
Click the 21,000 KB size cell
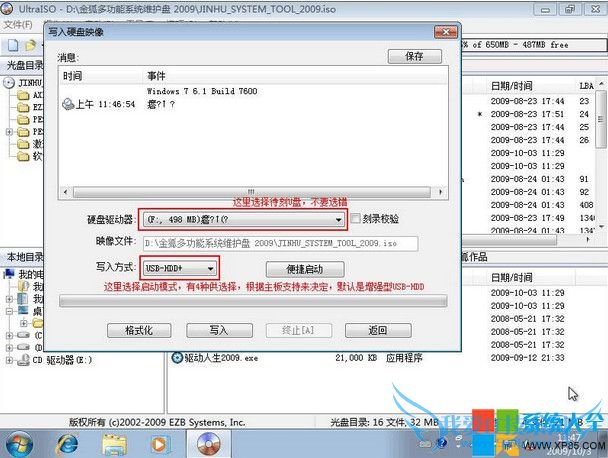click(x=356, y=358)
